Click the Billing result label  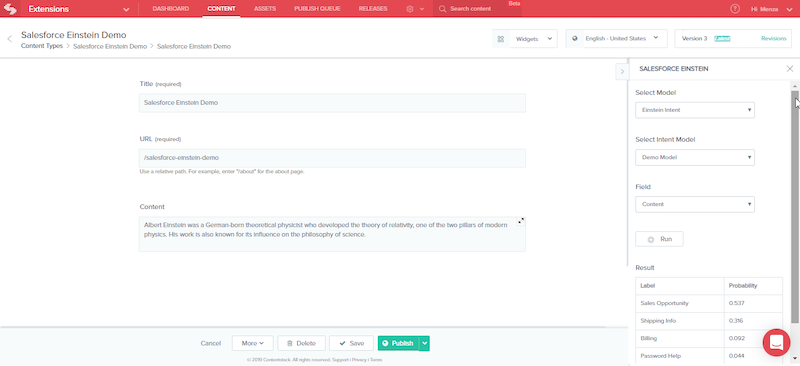(x=648, y=338)
